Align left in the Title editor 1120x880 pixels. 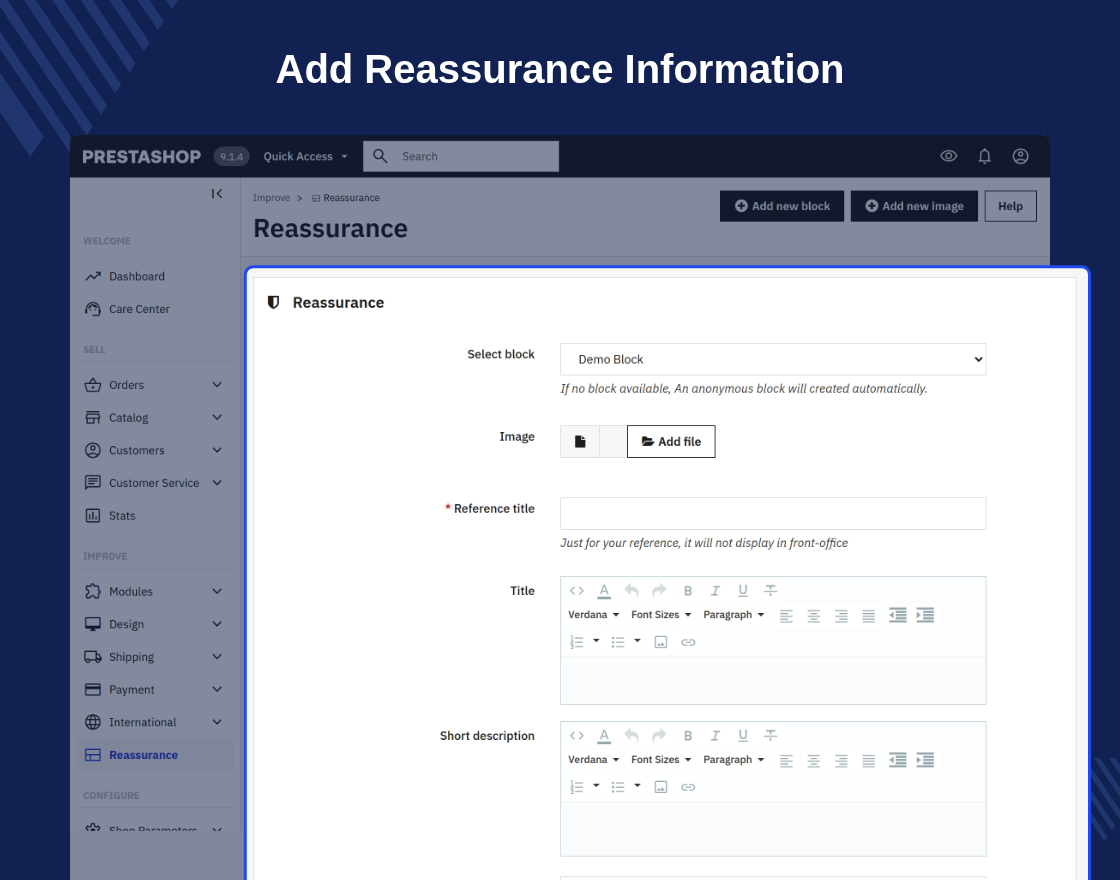point(786,616)
